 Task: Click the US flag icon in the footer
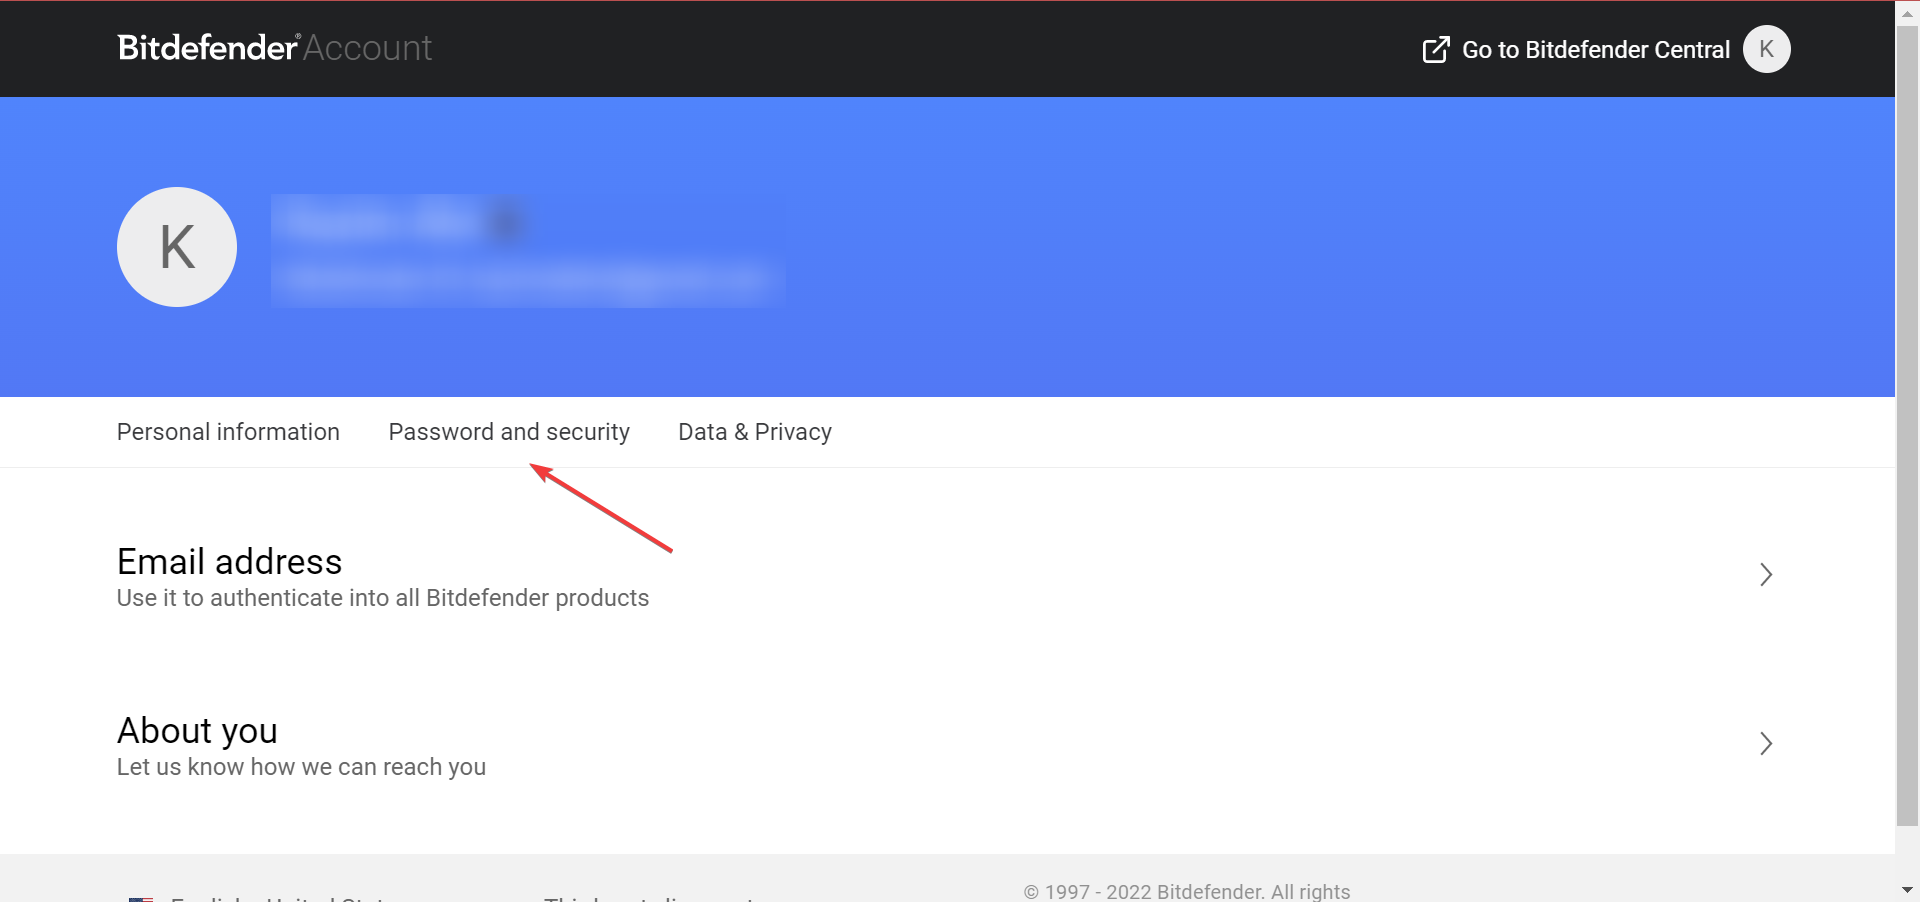[x=141, y=898]
